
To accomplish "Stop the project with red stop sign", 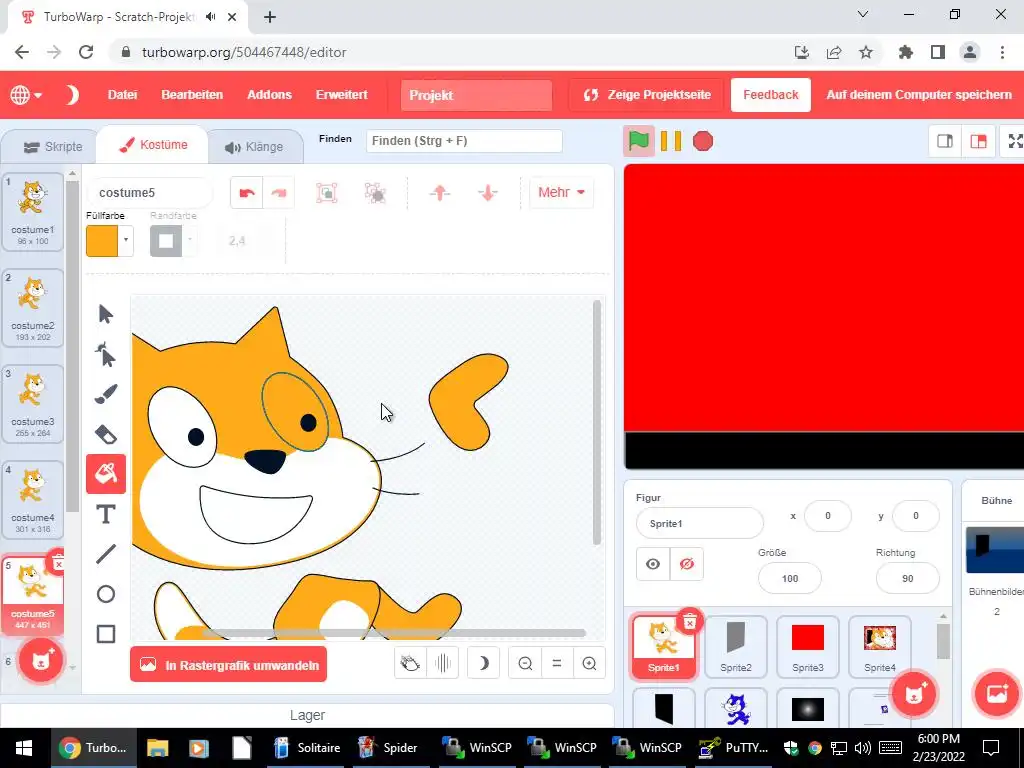I will 703,141.
